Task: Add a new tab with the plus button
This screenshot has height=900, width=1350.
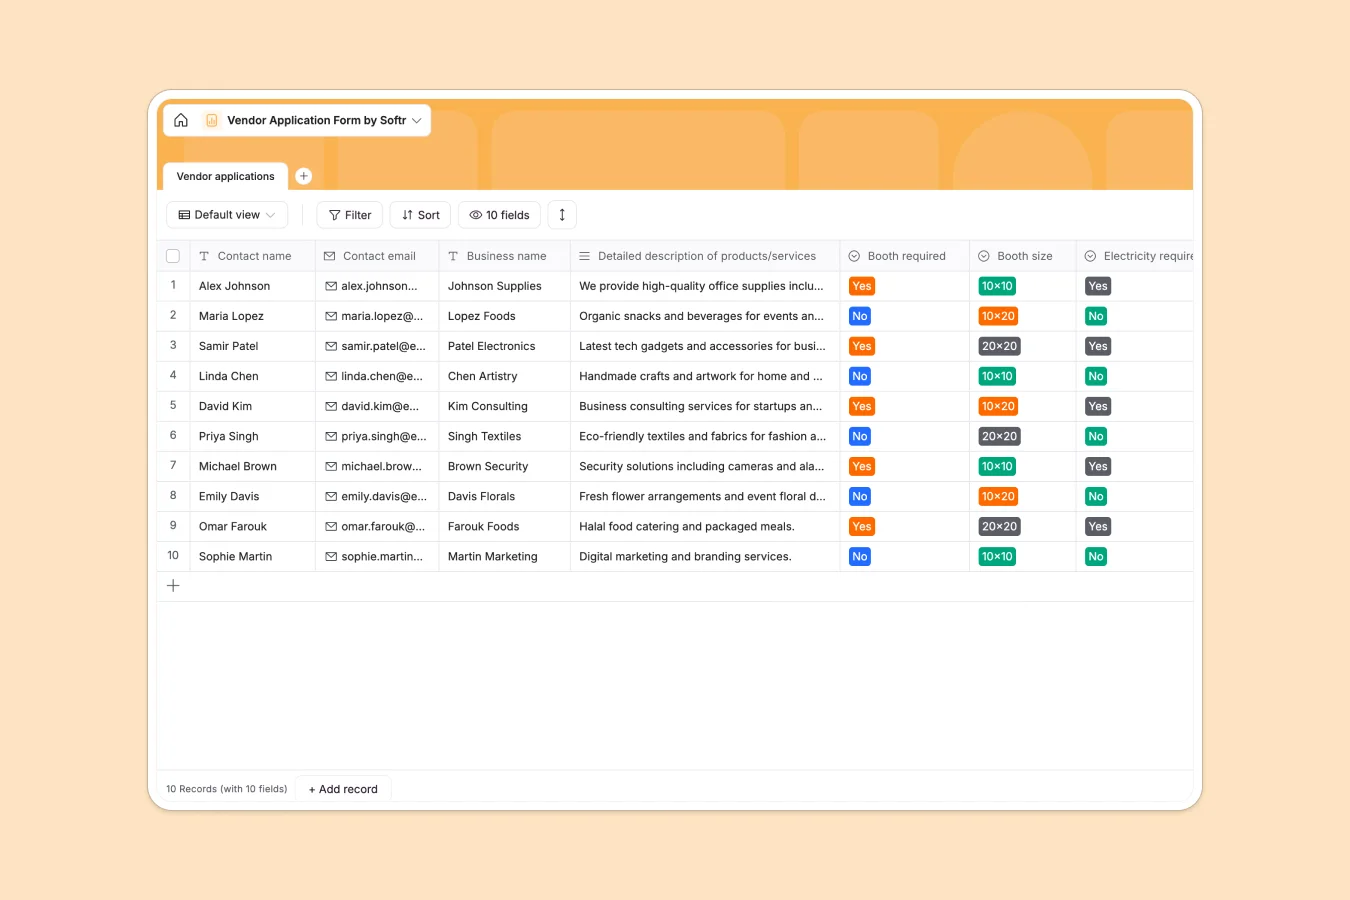Action: (303, 176)
